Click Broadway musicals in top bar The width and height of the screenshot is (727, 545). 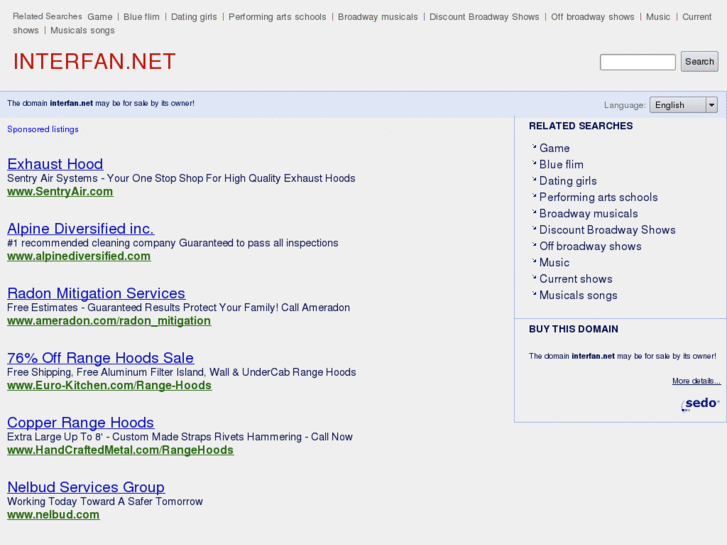click(x=378, y=17)
